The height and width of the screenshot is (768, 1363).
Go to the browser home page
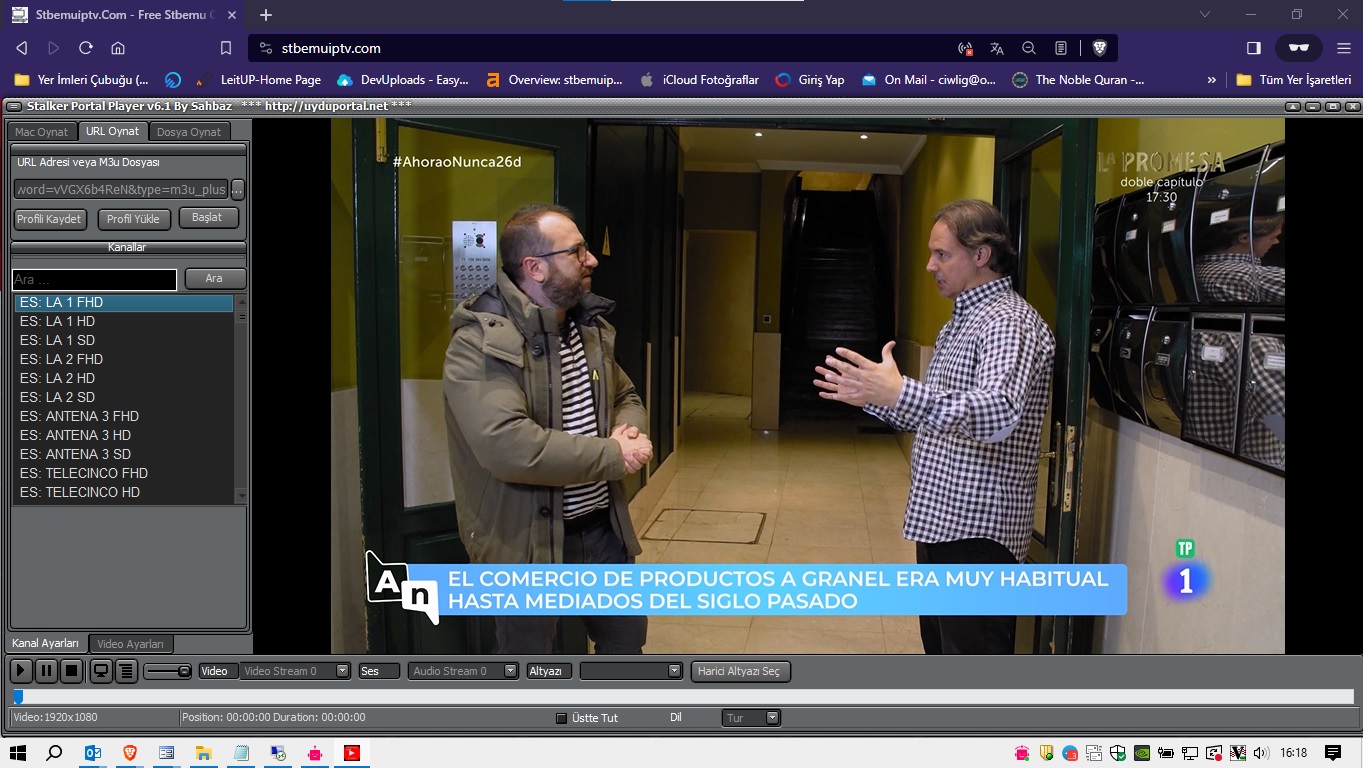(118, 48)
